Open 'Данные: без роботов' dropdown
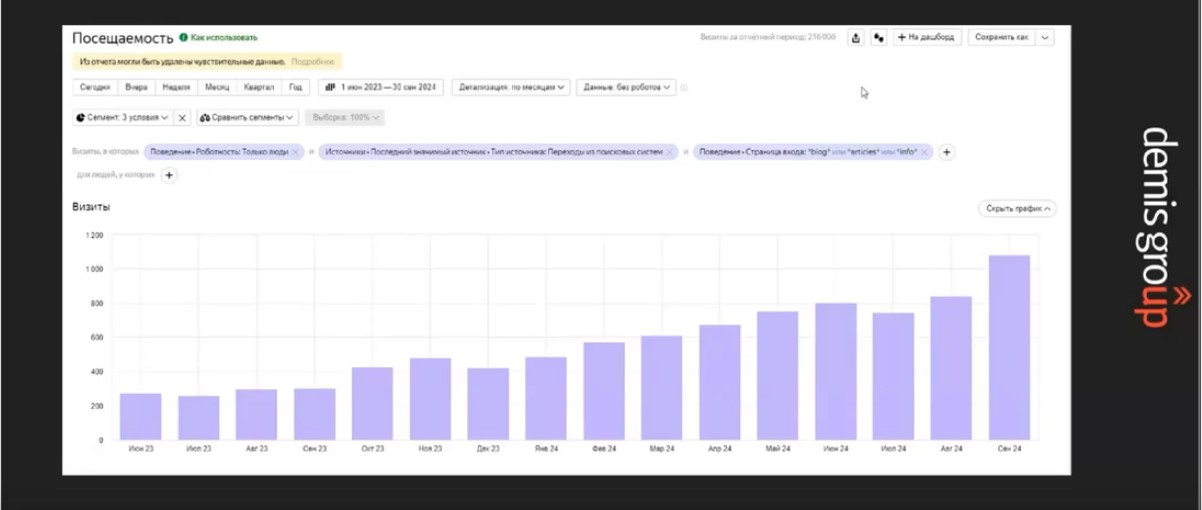The height and width of the screenshot is (510, 1202). (x=627, y=88)
